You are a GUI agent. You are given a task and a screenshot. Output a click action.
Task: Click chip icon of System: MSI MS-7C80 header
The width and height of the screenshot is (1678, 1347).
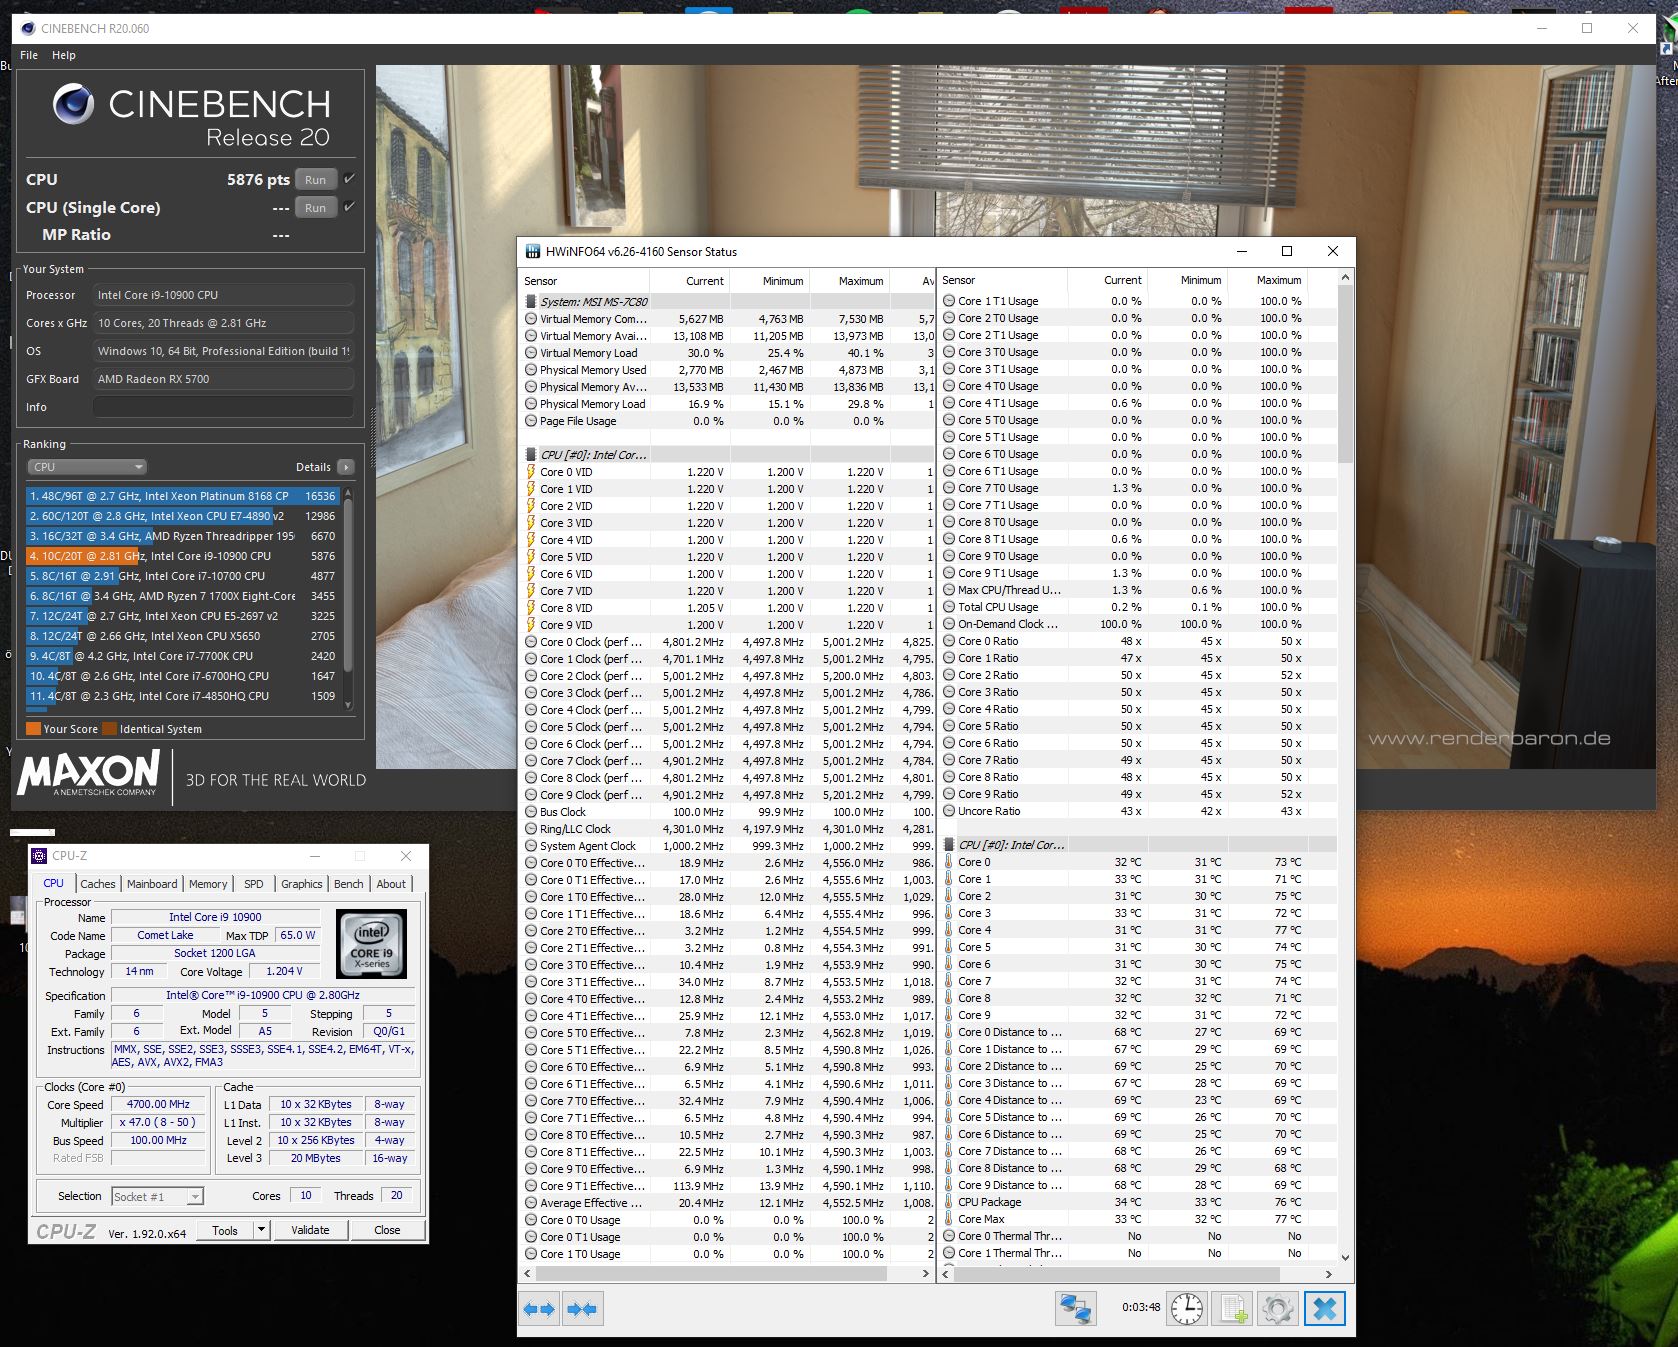[x=531, y=302]
